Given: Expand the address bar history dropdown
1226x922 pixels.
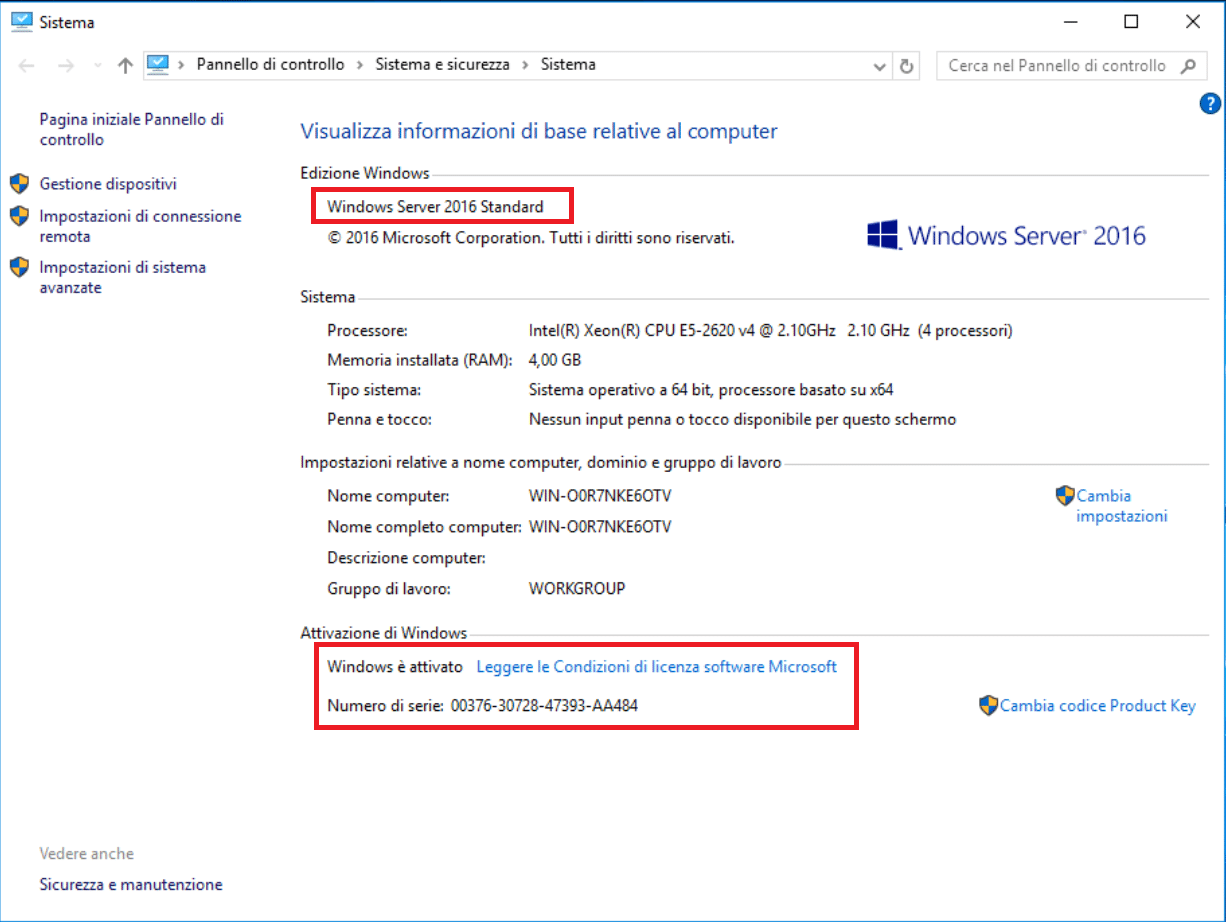Looking at the screenshot, I should click(880, 66).
